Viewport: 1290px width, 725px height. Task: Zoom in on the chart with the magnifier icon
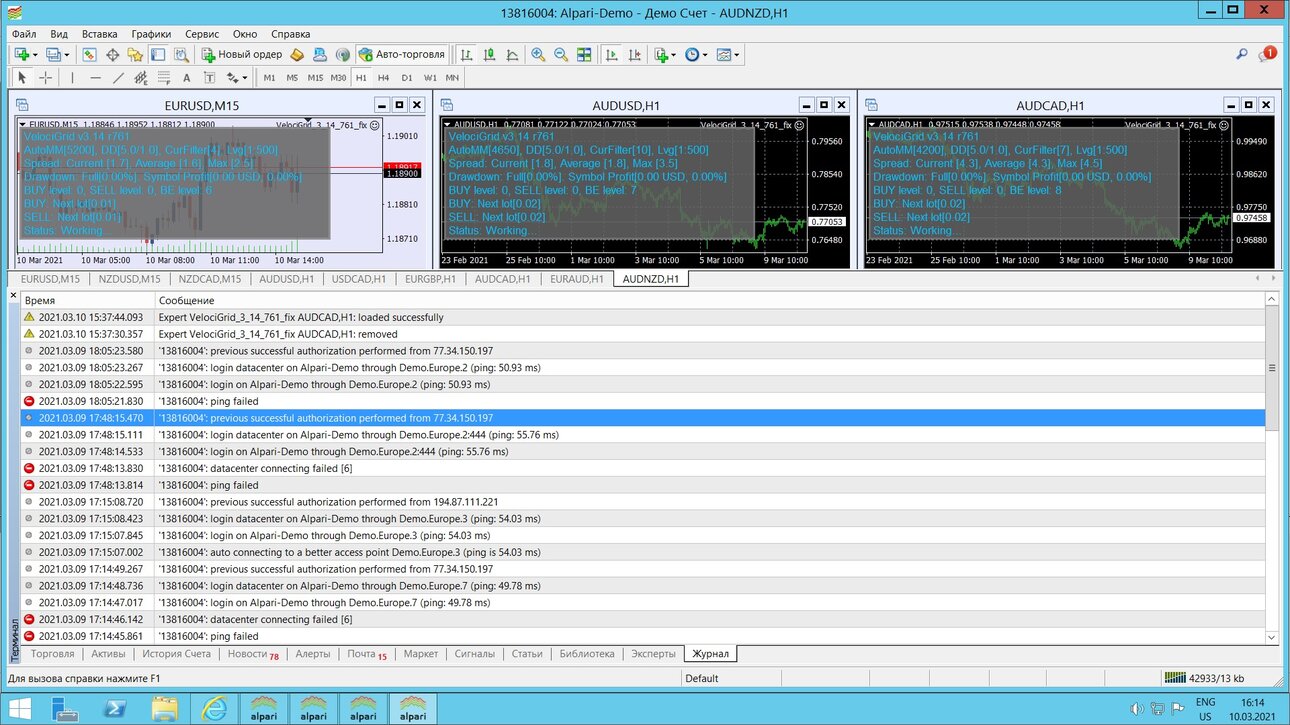coord(538,55)
